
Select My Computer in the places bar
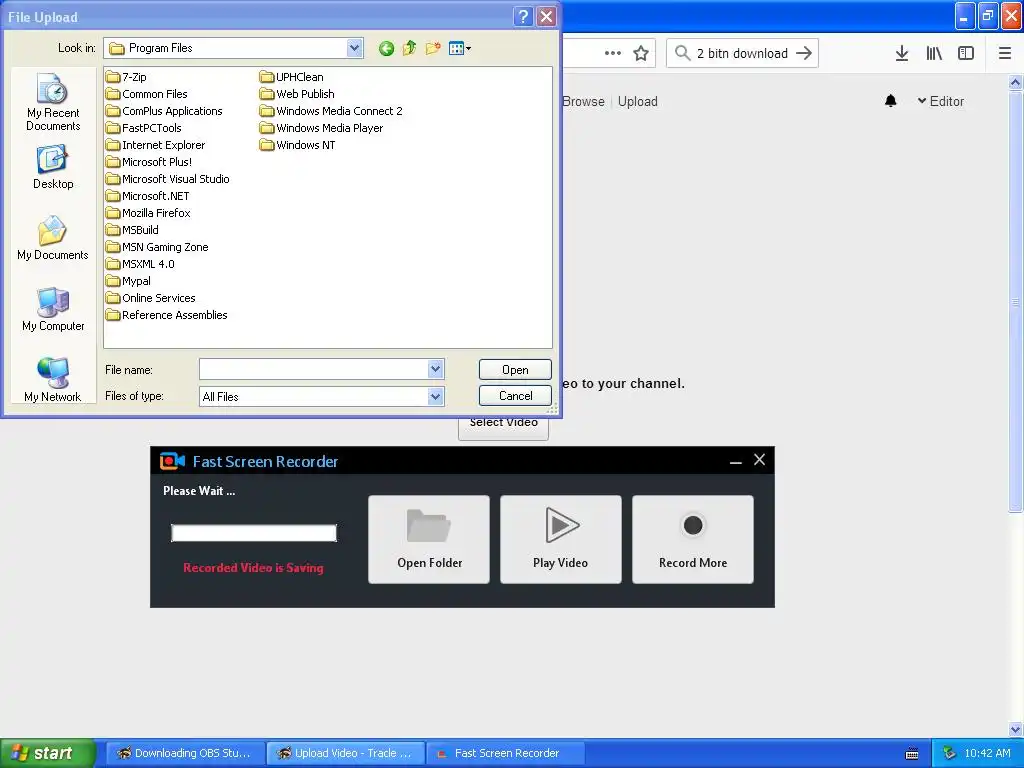tap(53, 310)
